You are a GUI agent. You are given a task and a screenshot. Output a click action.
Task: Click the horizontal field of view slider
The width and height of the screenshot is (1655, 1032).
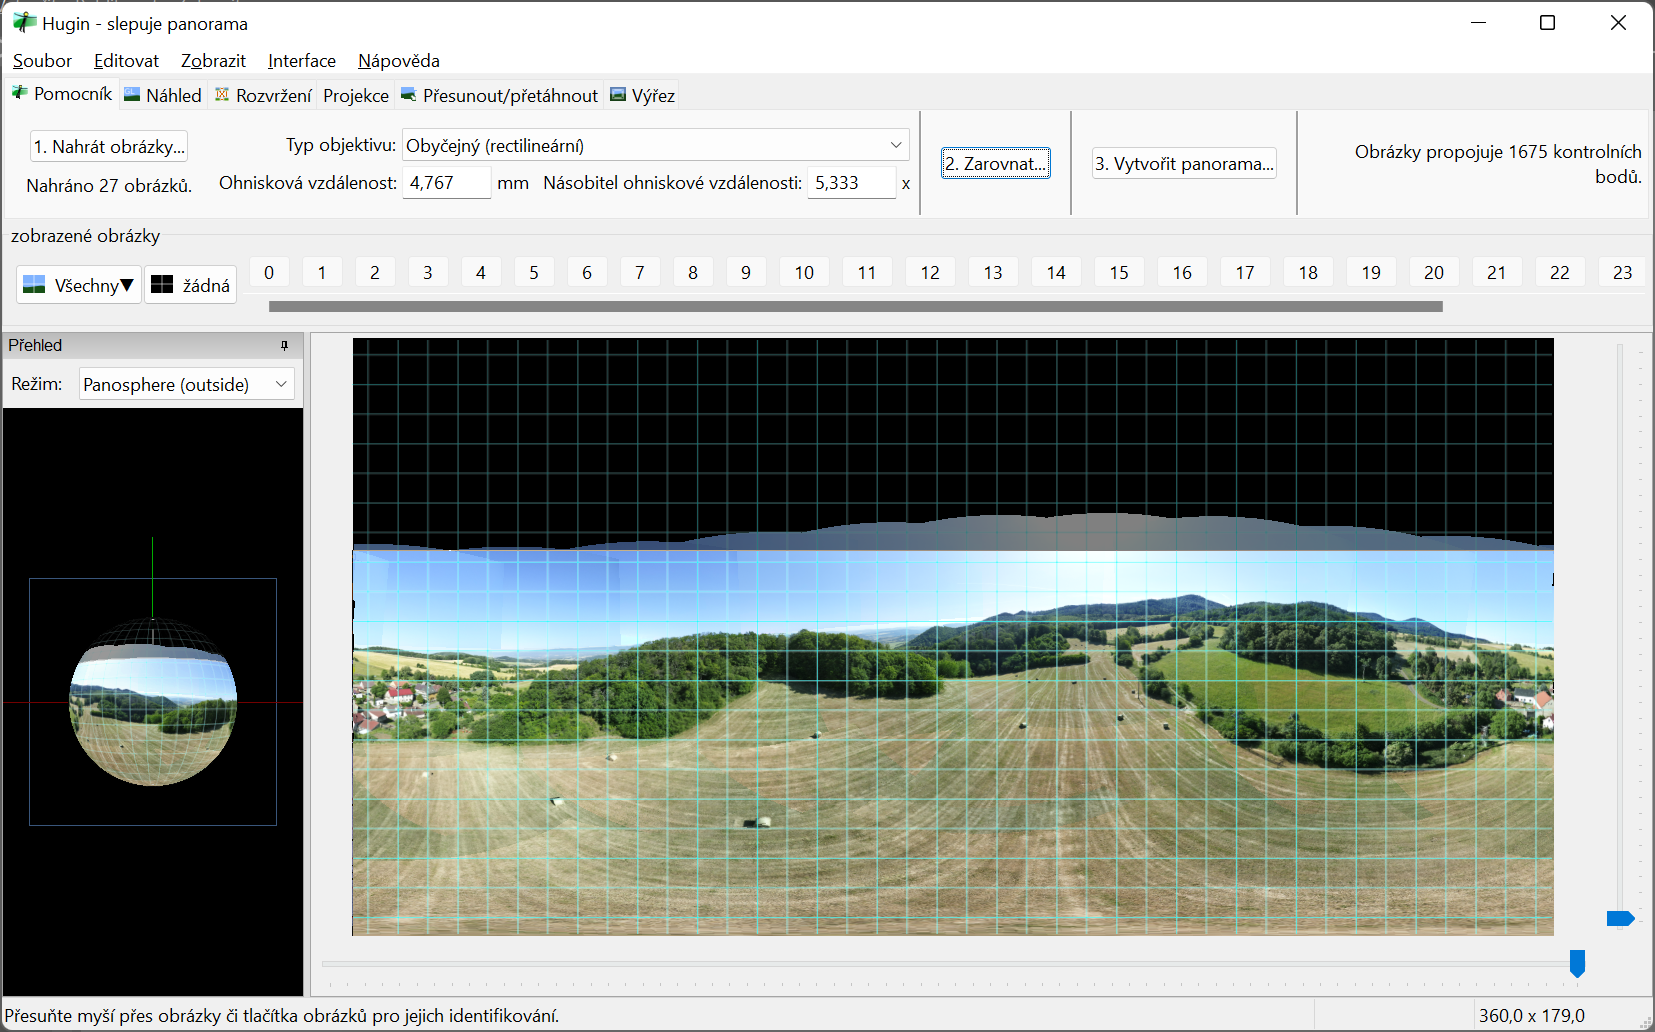(1576, 964)
